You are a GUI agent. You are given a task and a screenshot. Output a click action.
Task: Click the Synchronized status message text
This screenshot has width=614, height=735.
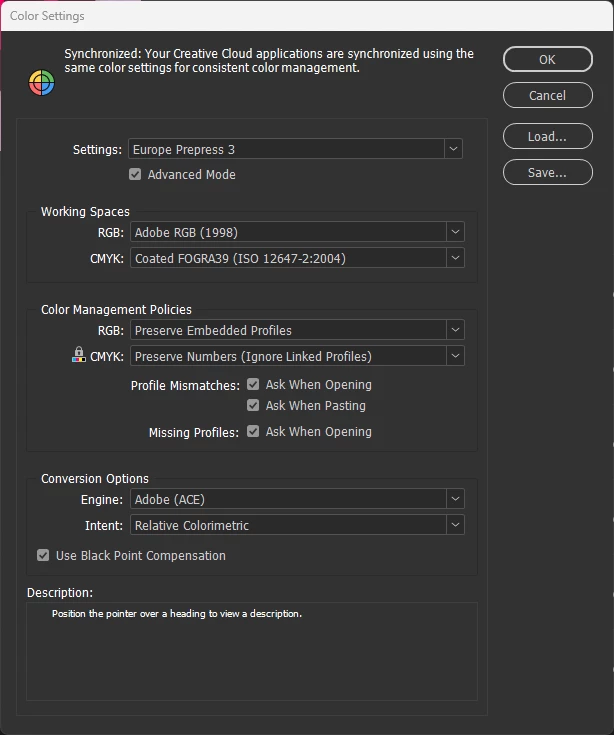pos(269,60)
